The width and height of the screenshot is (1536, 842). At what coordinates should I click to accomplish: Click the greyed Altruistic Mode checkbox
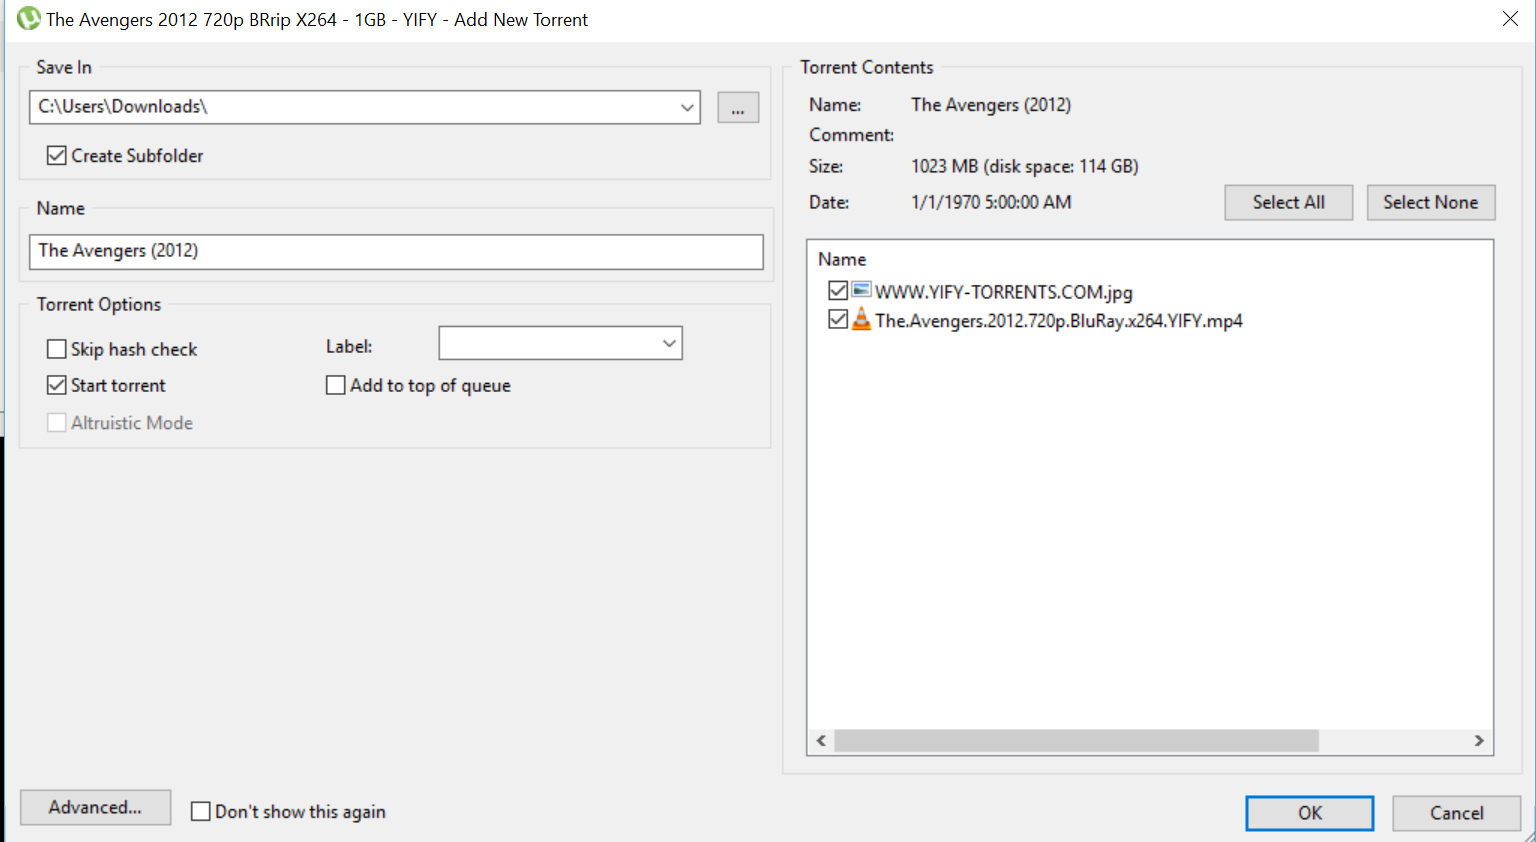(x=57, y=423)
